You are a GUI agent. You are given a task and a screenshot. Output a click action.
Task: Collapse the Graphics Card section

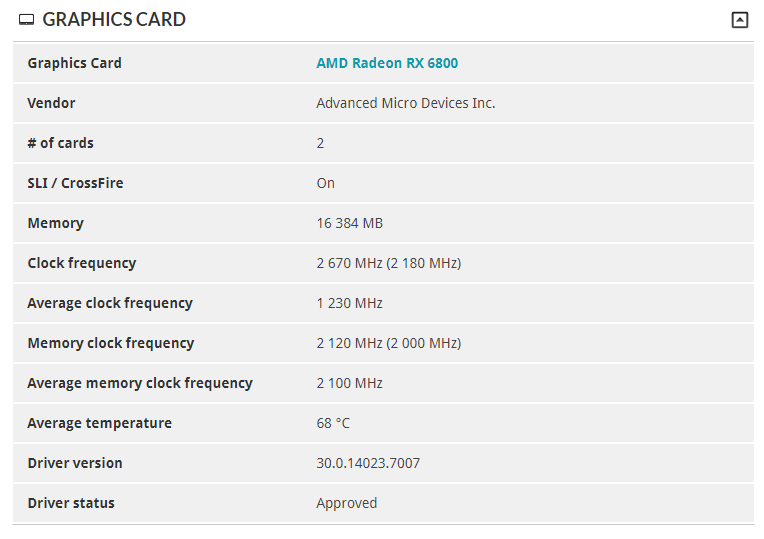[739, 20]
